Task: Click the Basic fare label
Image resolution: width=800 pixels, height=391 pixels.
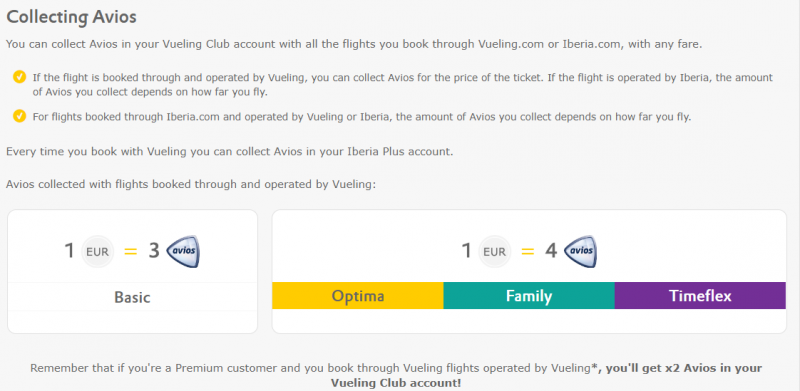Action: 132,297
